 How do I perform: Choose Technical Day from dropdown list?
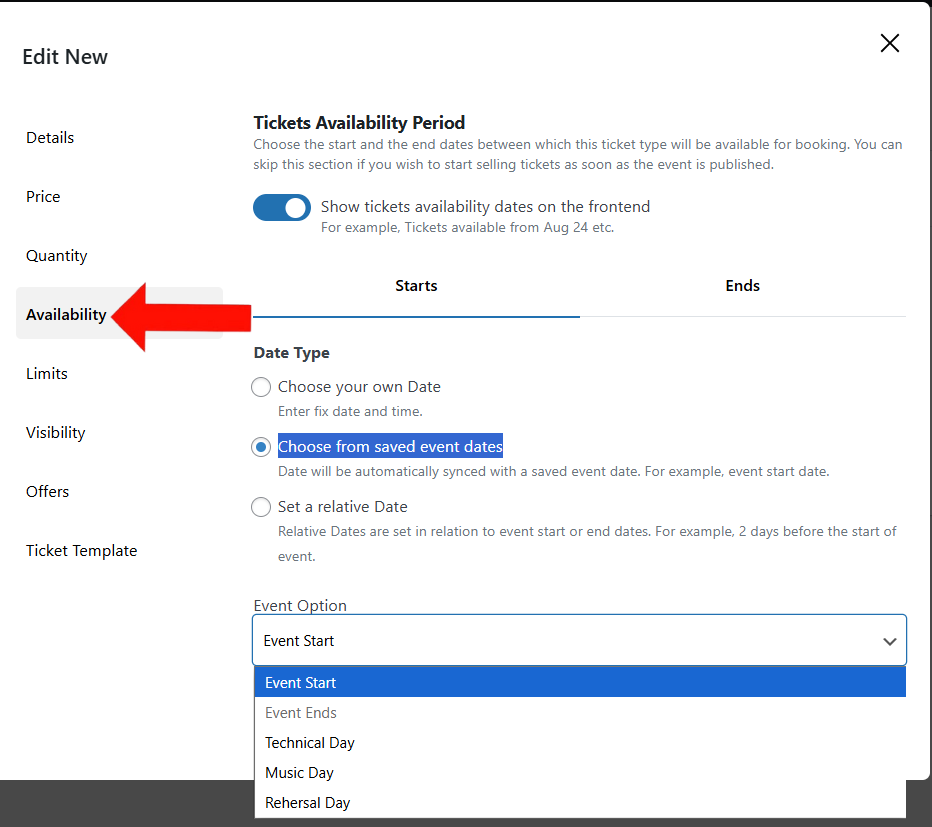[310, 743]
